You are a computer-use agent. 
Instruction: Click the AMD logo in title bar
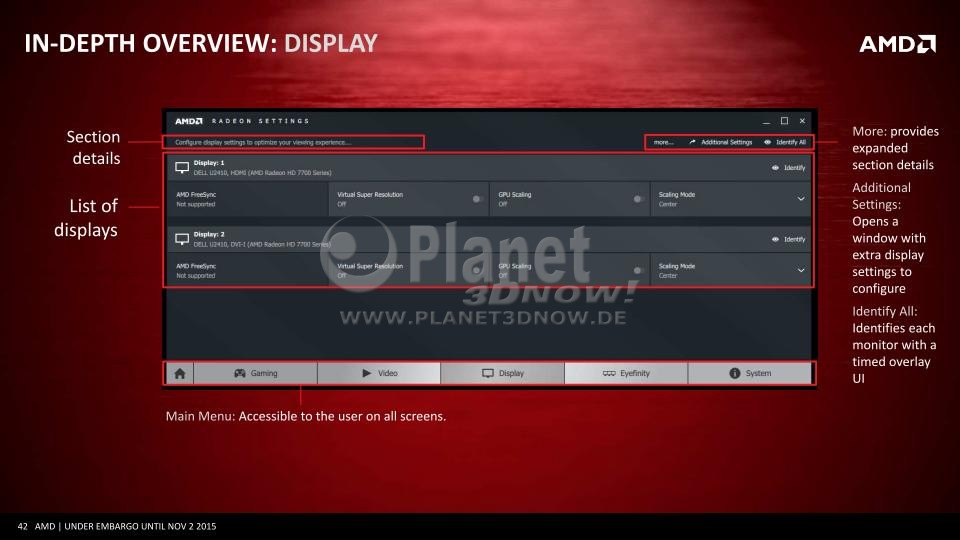[189, 121]
